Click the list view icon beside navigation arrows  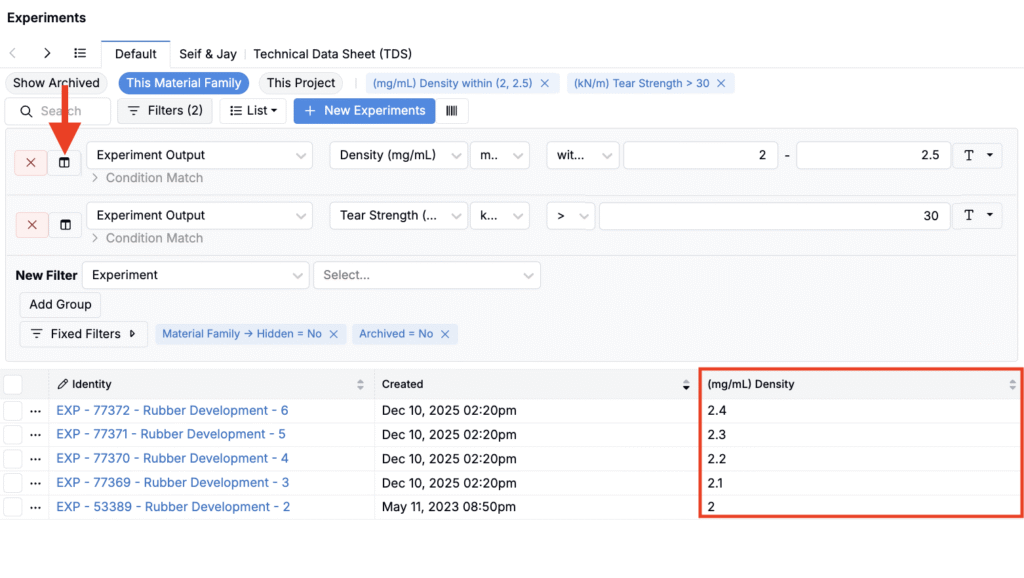(80, 53)
